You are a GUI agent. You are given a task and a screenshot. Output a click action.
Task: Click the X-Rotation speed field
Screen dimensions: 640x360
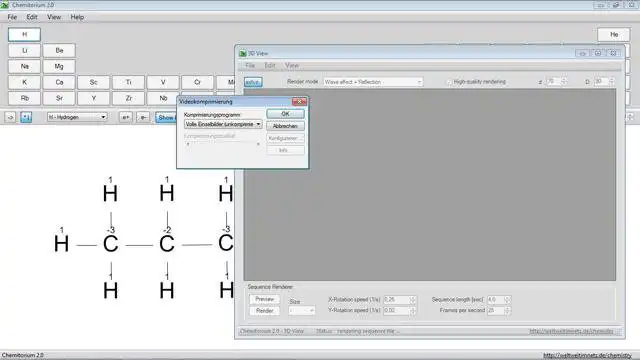[396, 300]
